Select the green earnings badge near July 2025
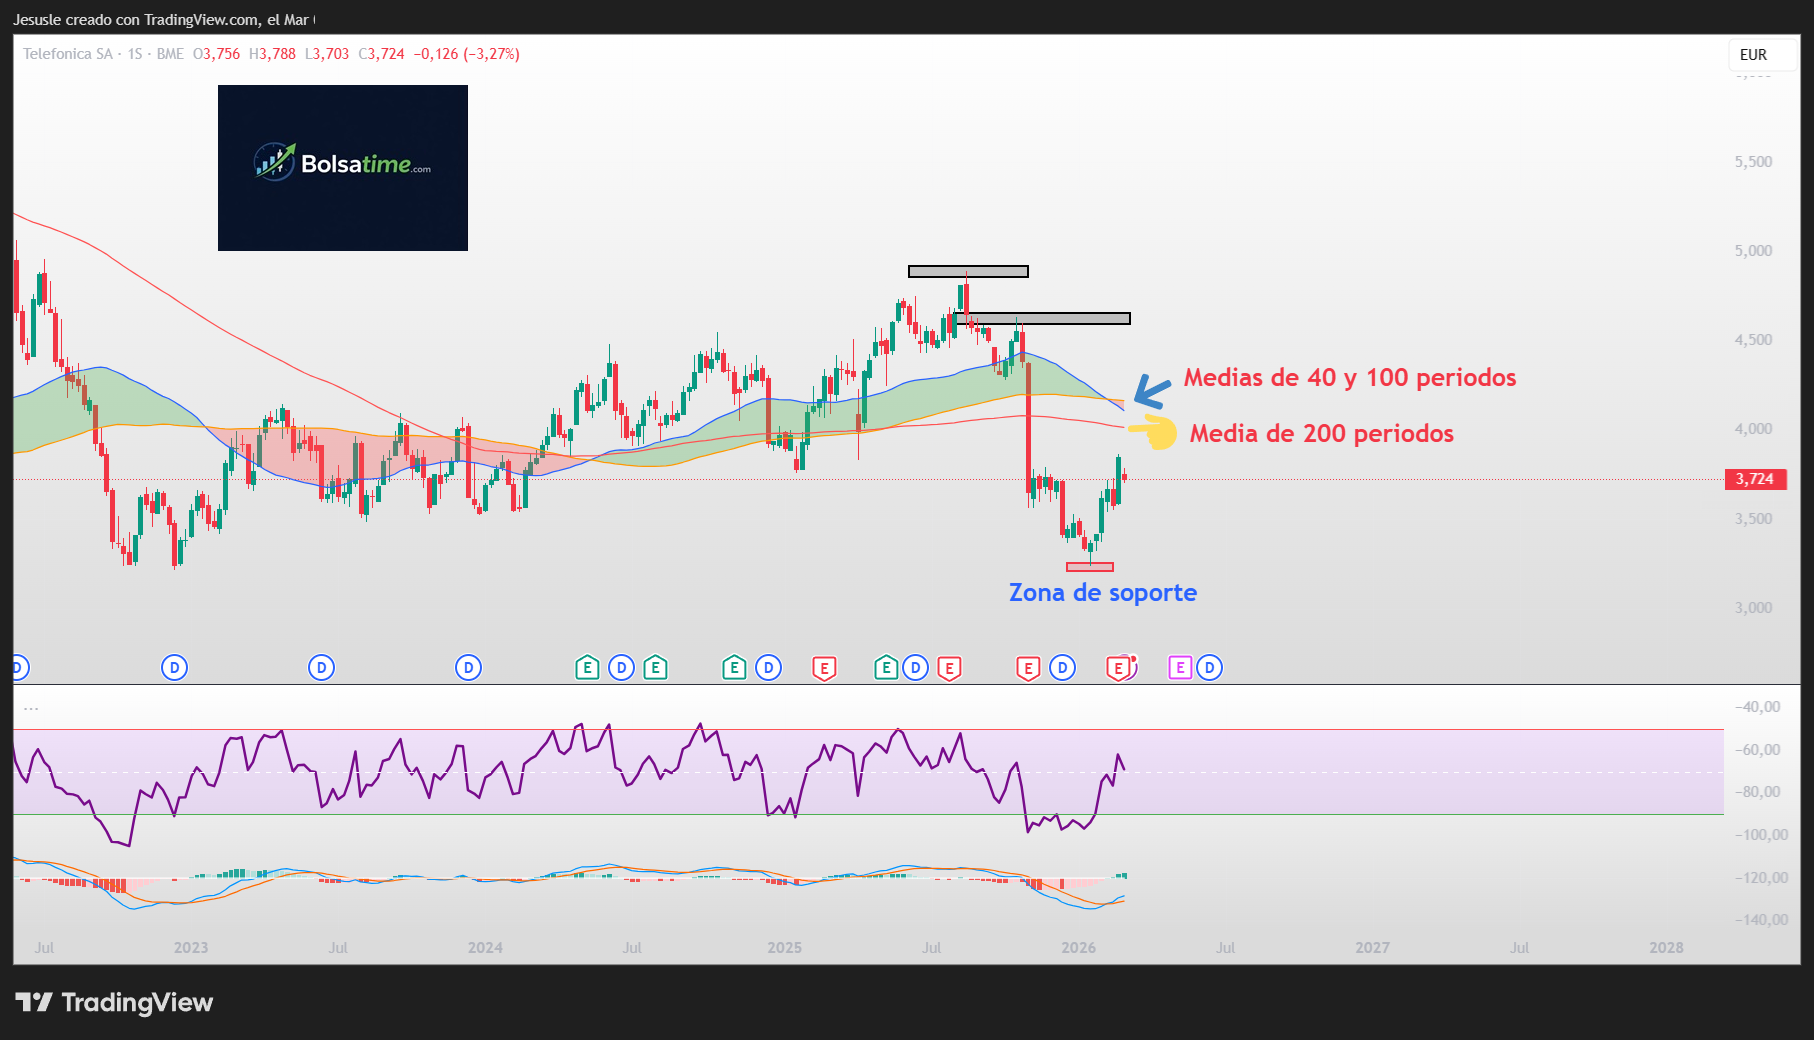Screen dimensions: 1814x1040 [x=885, y=667]
